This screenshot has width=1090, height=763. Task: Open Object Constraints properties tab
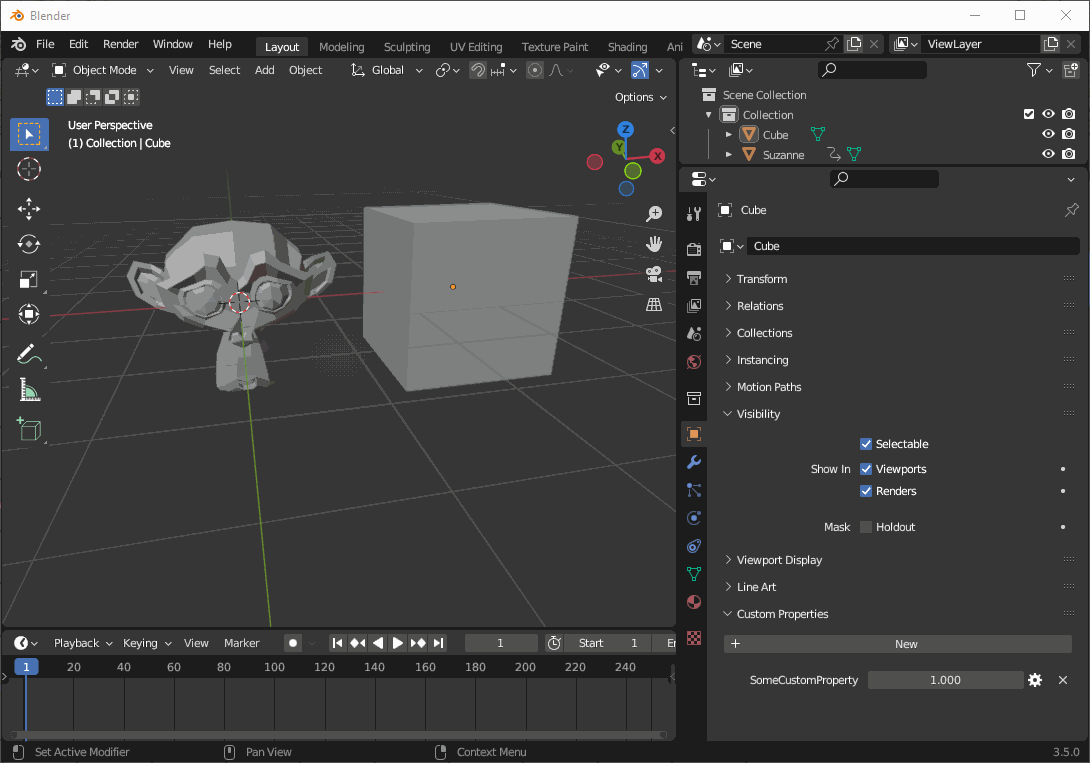[694, 546]
